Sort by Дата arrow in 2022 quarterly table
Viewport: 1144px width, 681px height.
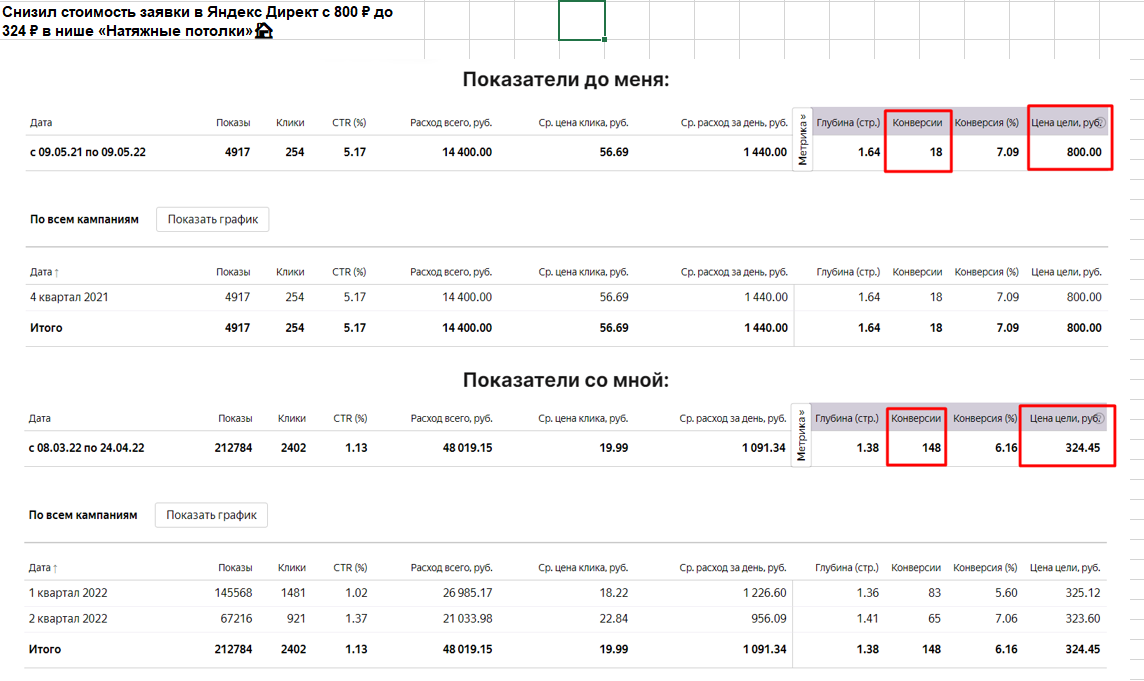[x=55, y=568]
